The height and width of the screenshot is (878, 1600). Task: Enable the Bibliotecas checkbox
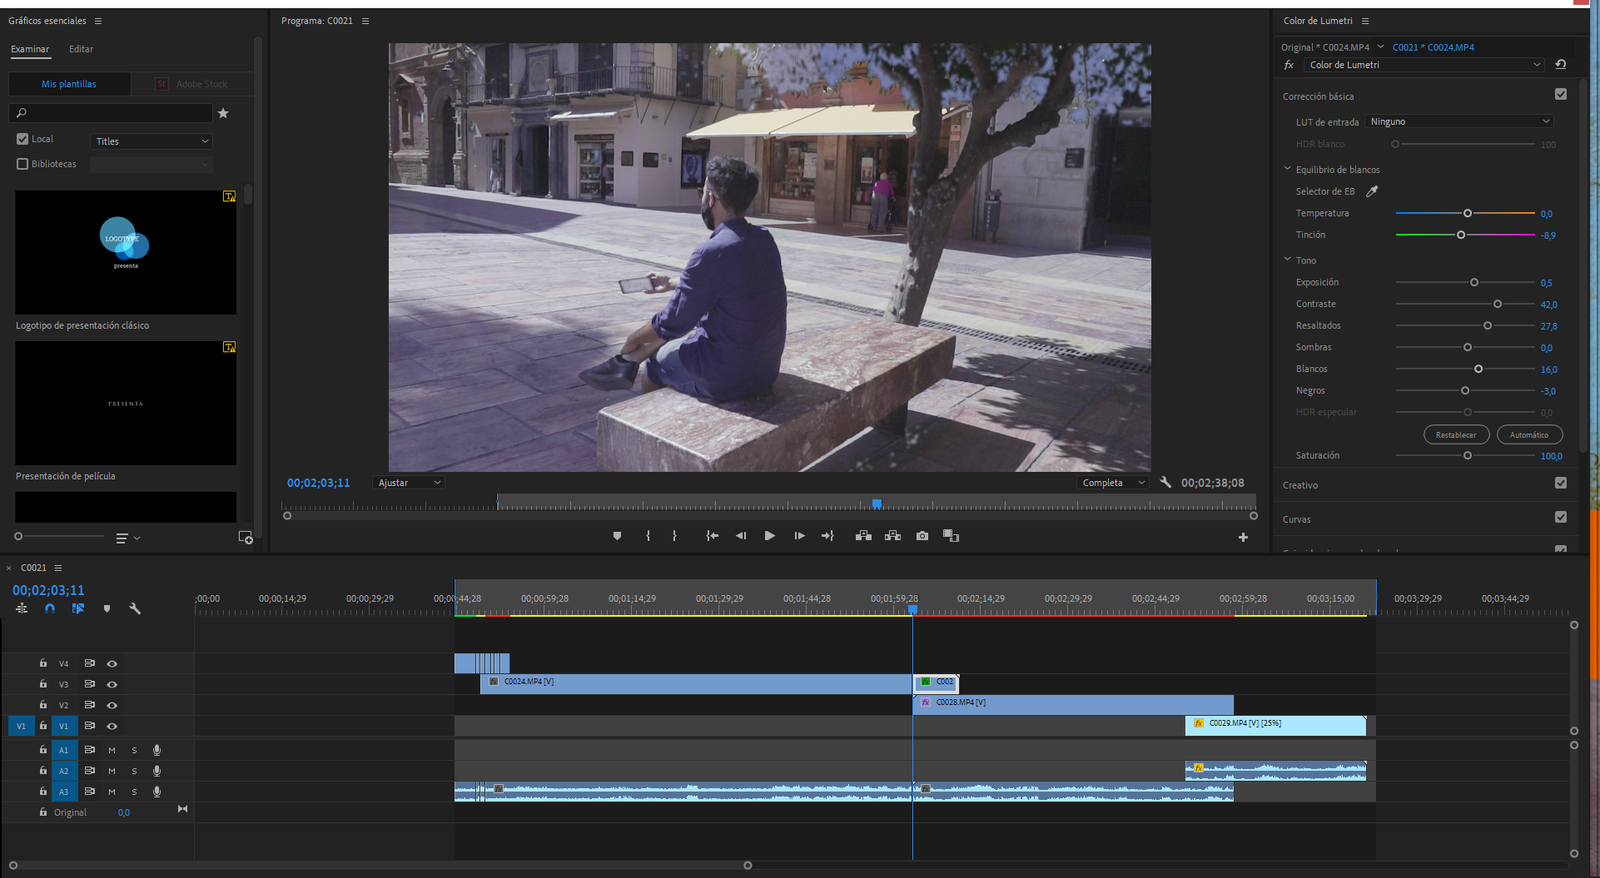(x=23, y=164)
